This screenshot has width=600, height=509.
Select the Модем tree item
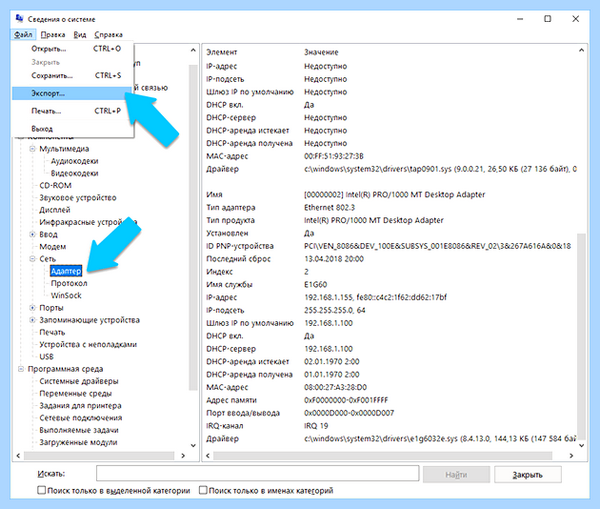point(52,246)
